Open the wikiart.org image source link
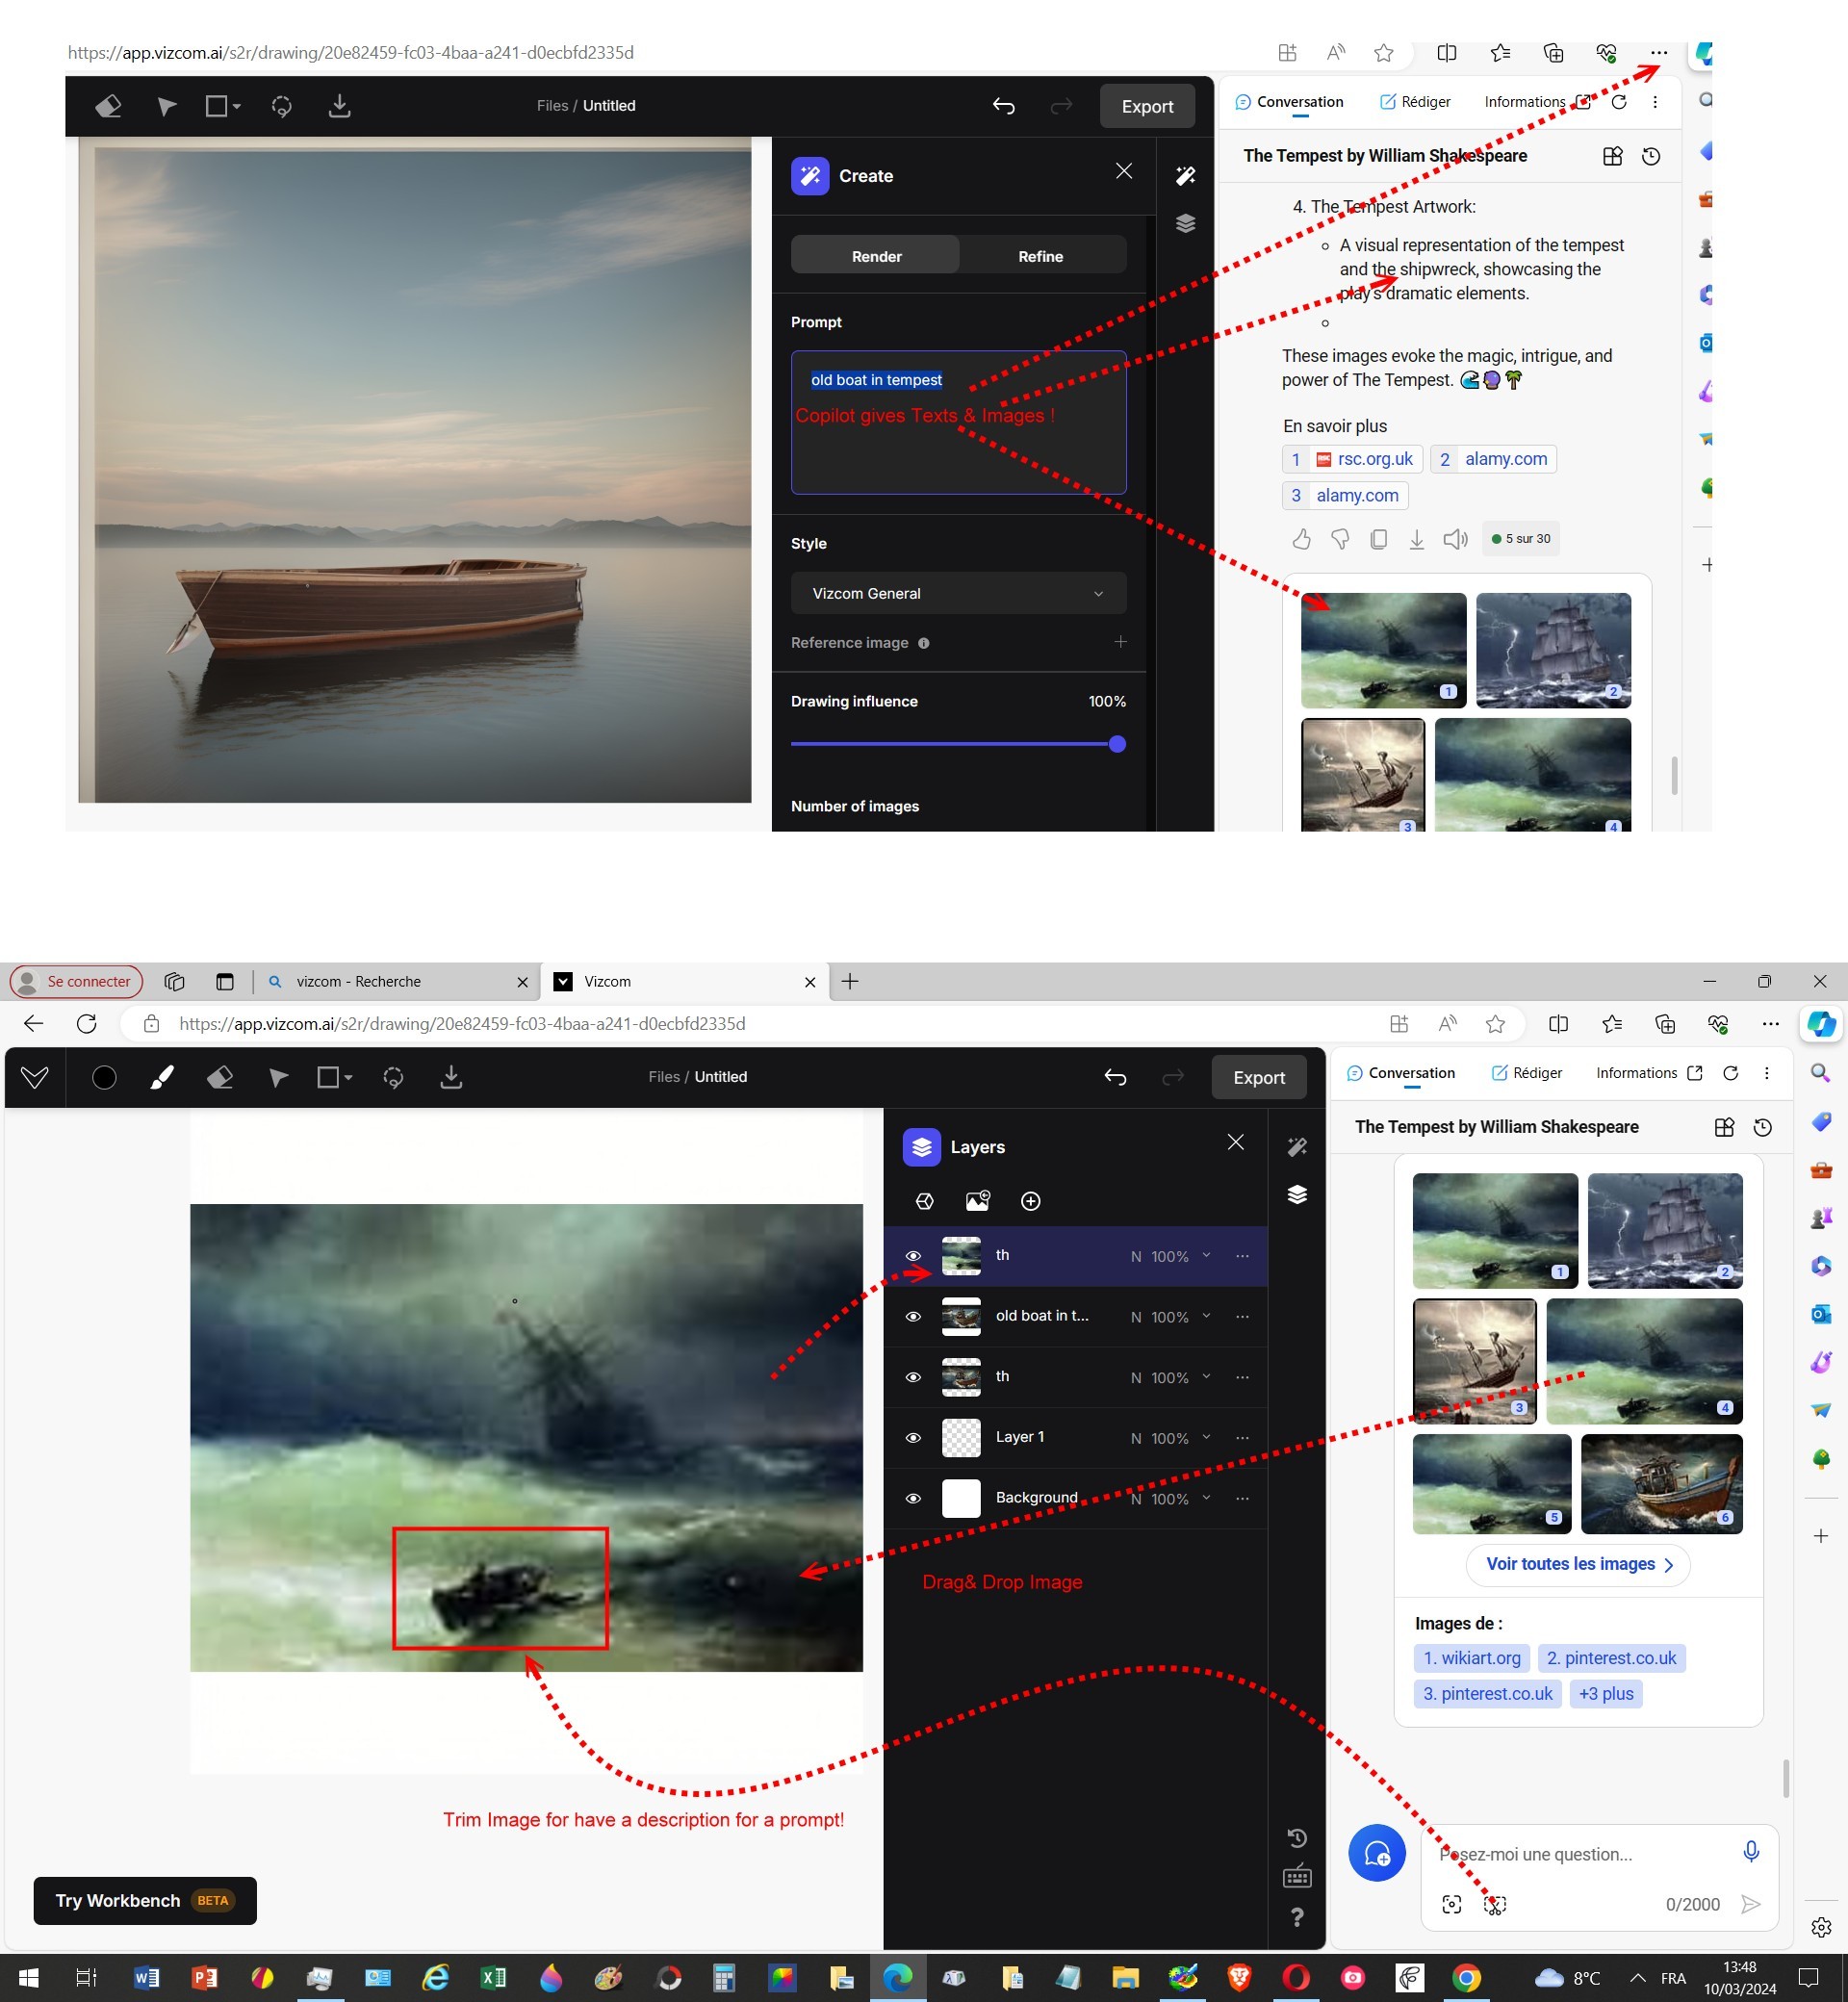The image size is (1848, 2002). [x=1471, y=1658]
